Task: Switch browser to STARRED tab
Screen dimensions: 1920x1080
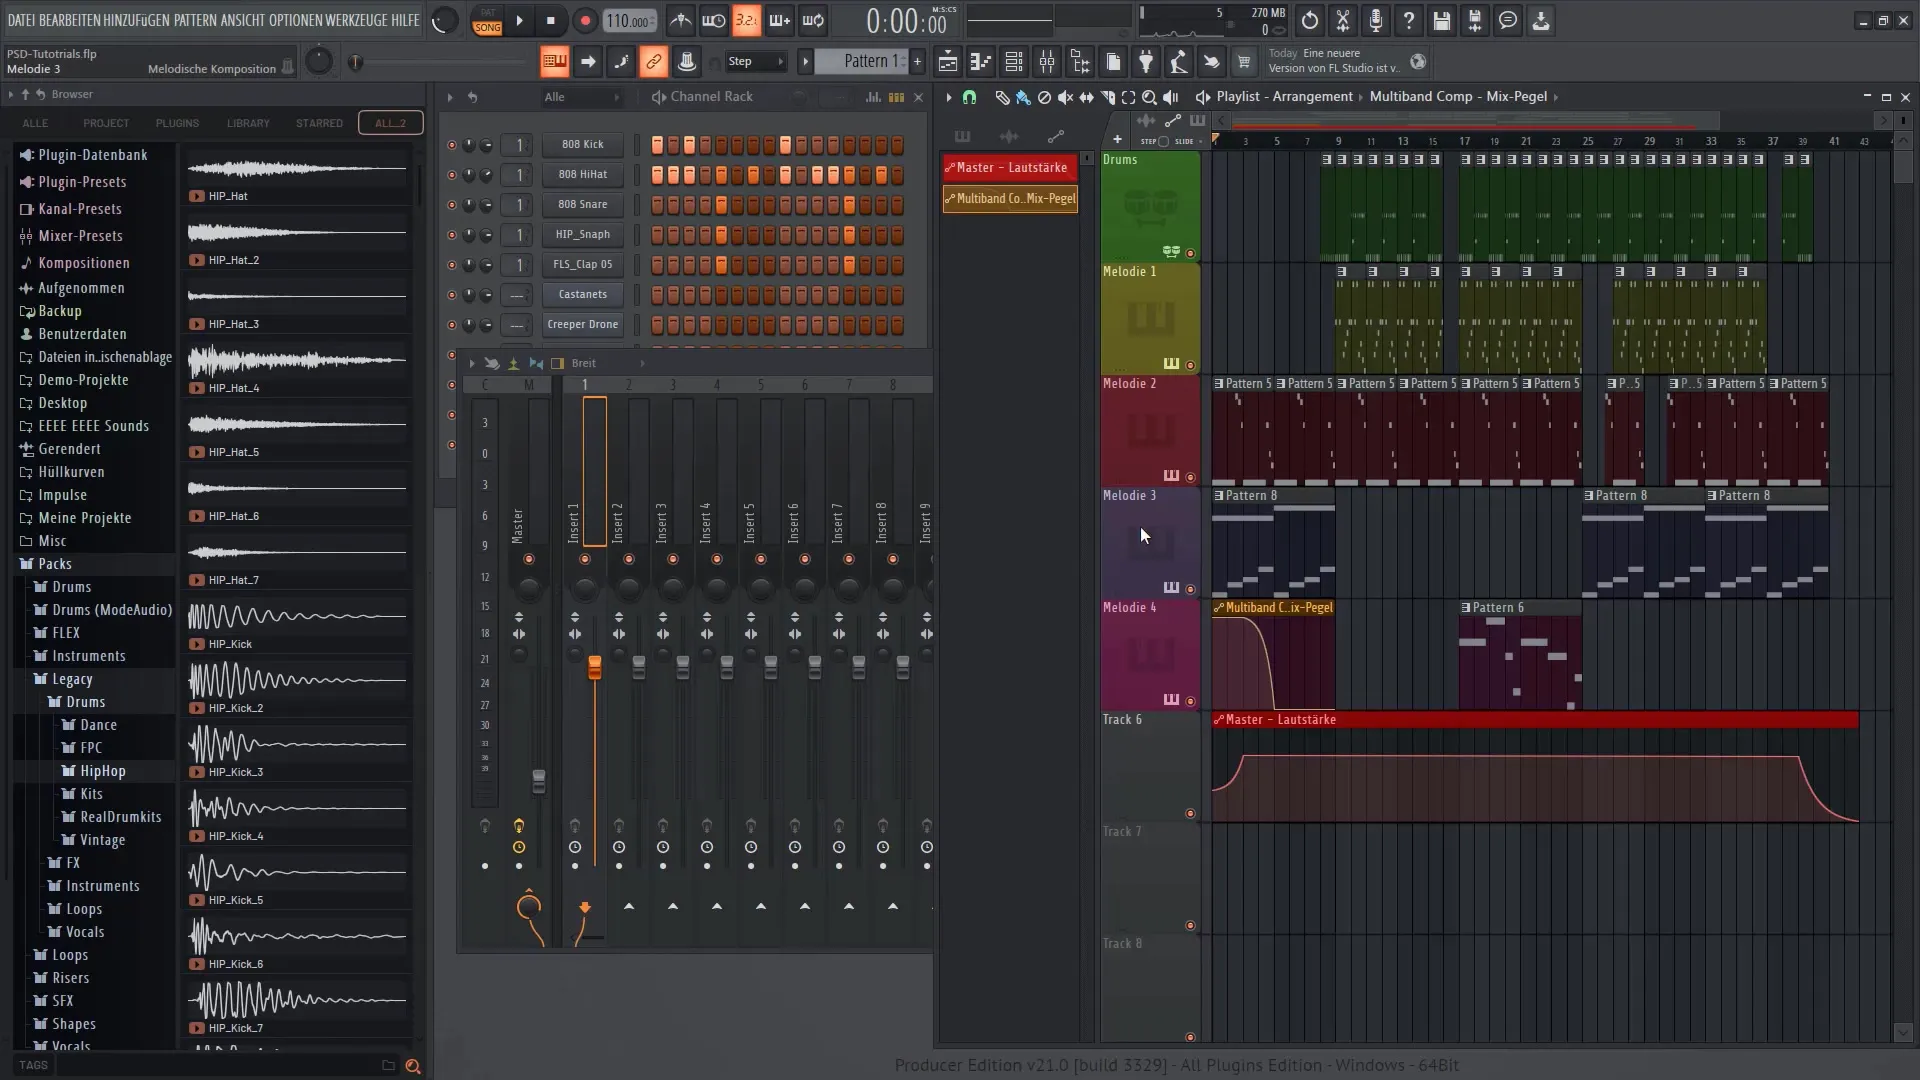Action: [319, 123]
